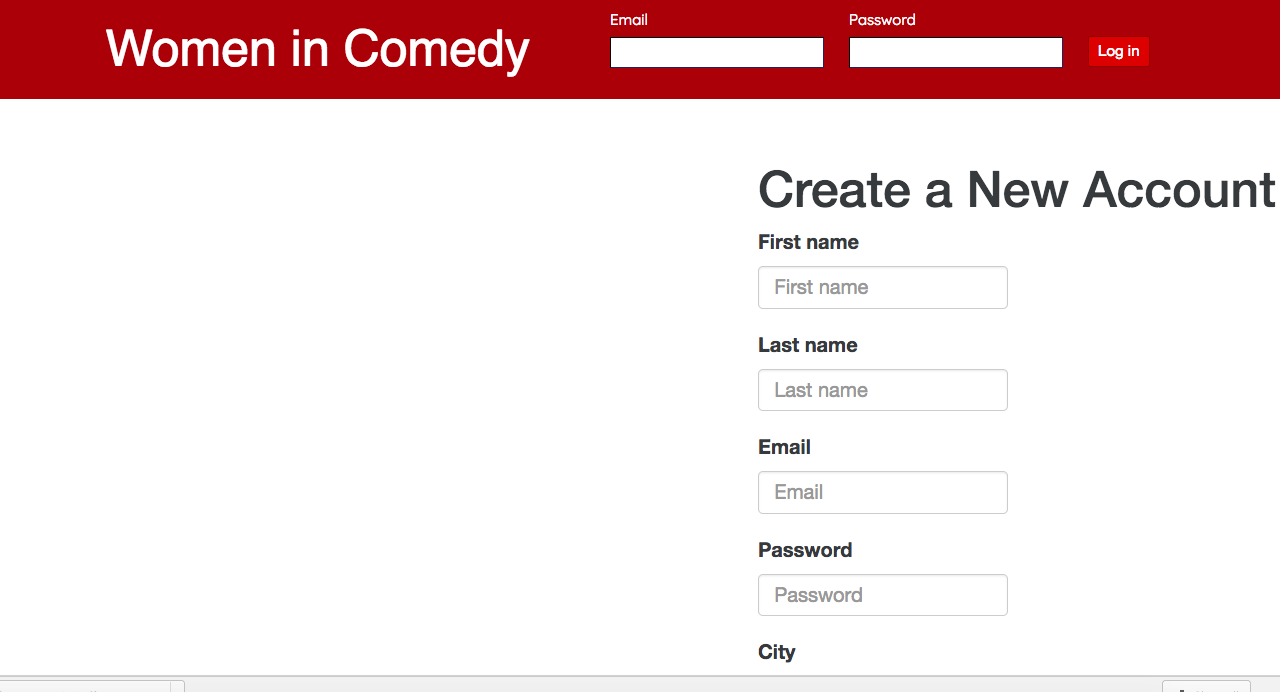Viewport: 1280px width, 692px height.
Task: Click the downloaded file item at bottom-left bar
Action: 90,687
